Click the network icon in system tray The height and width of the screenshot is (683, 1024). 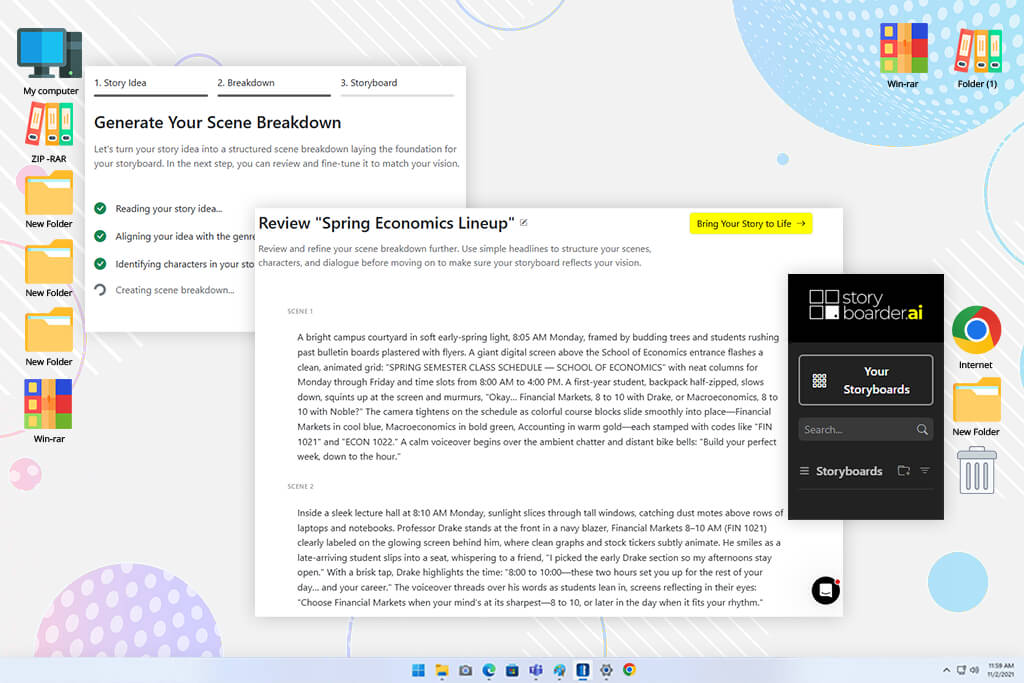point(961,670)
